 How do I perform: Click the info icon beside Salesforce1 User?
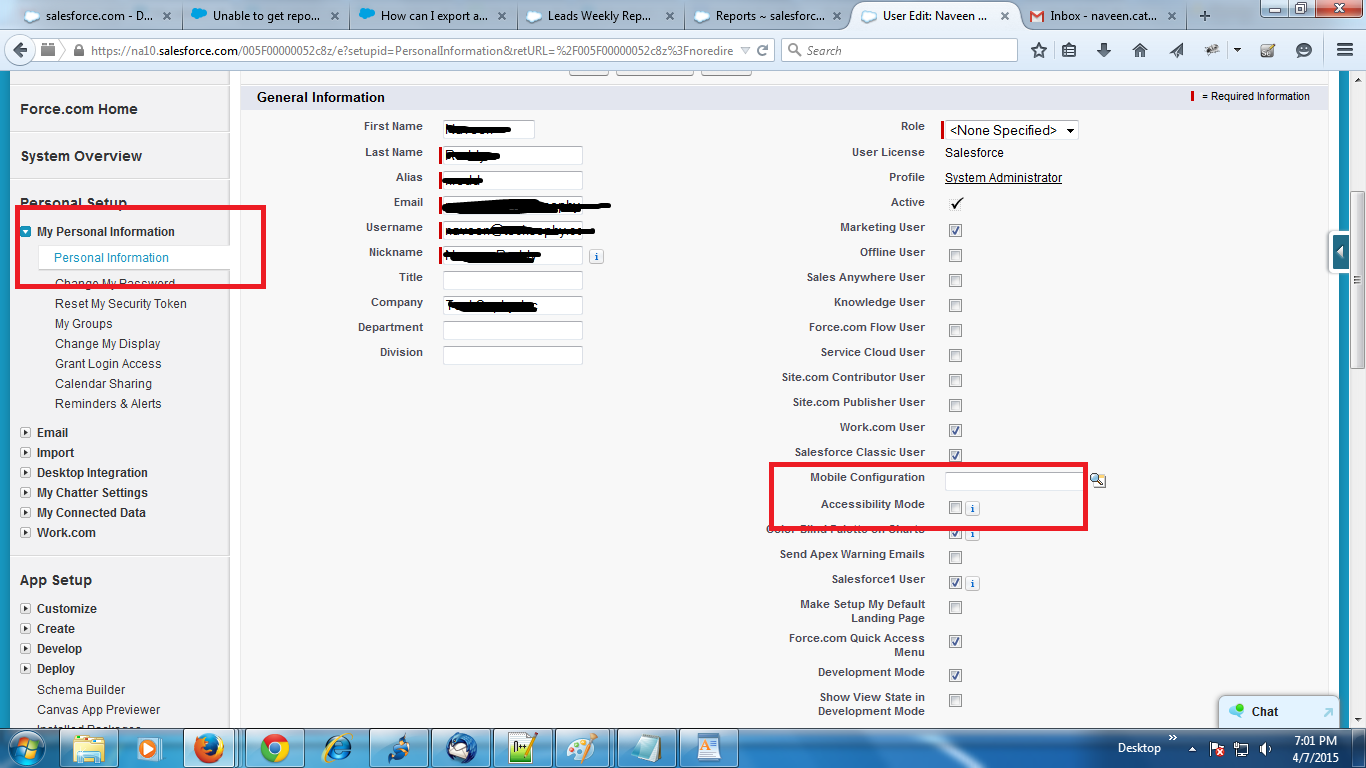(x=973, y=583)
